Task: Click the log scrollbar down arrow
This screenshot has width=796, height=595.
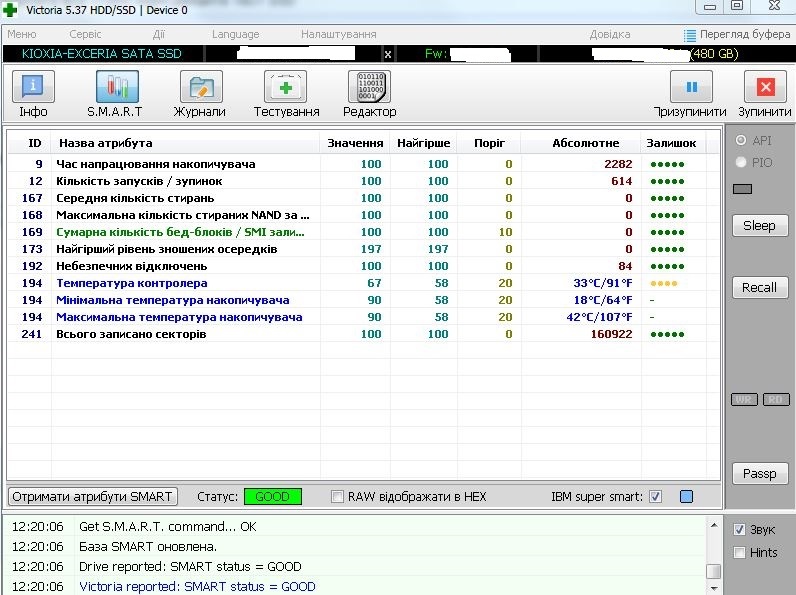Action: coord(714,588)
